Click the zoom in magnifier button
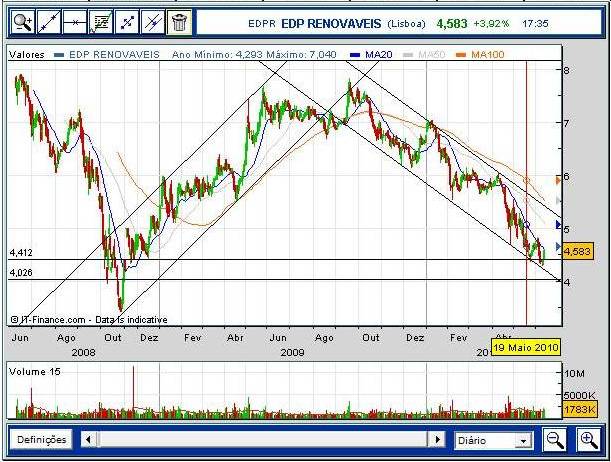Image resolution: width=611 pixels, height=462 pixels. [588, 440]
